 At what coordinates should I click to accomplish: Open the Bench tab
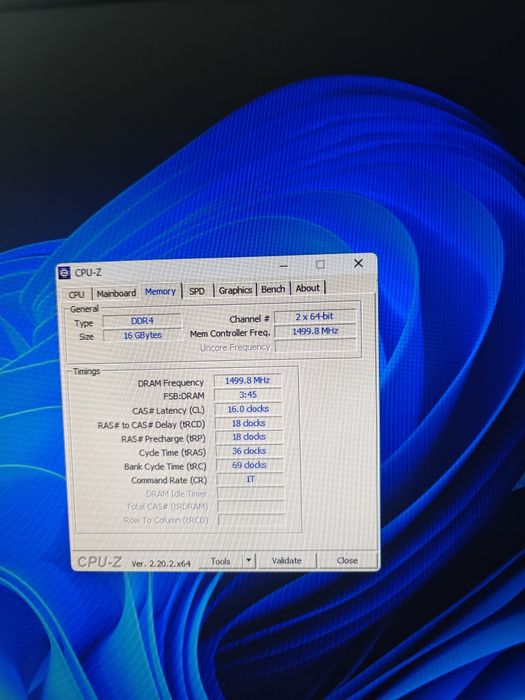(273, 289)
